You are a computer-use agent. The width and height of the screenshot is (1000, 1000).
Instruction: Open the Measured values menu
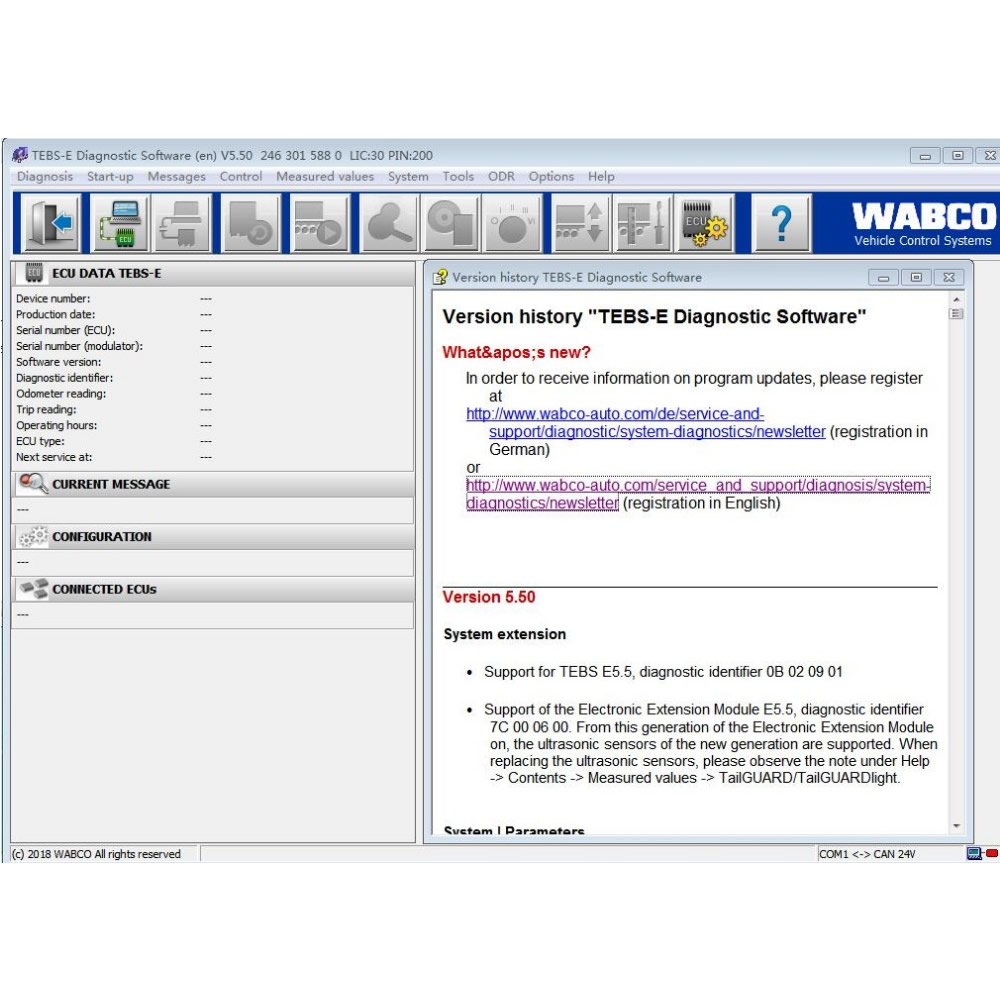[325, 176]
